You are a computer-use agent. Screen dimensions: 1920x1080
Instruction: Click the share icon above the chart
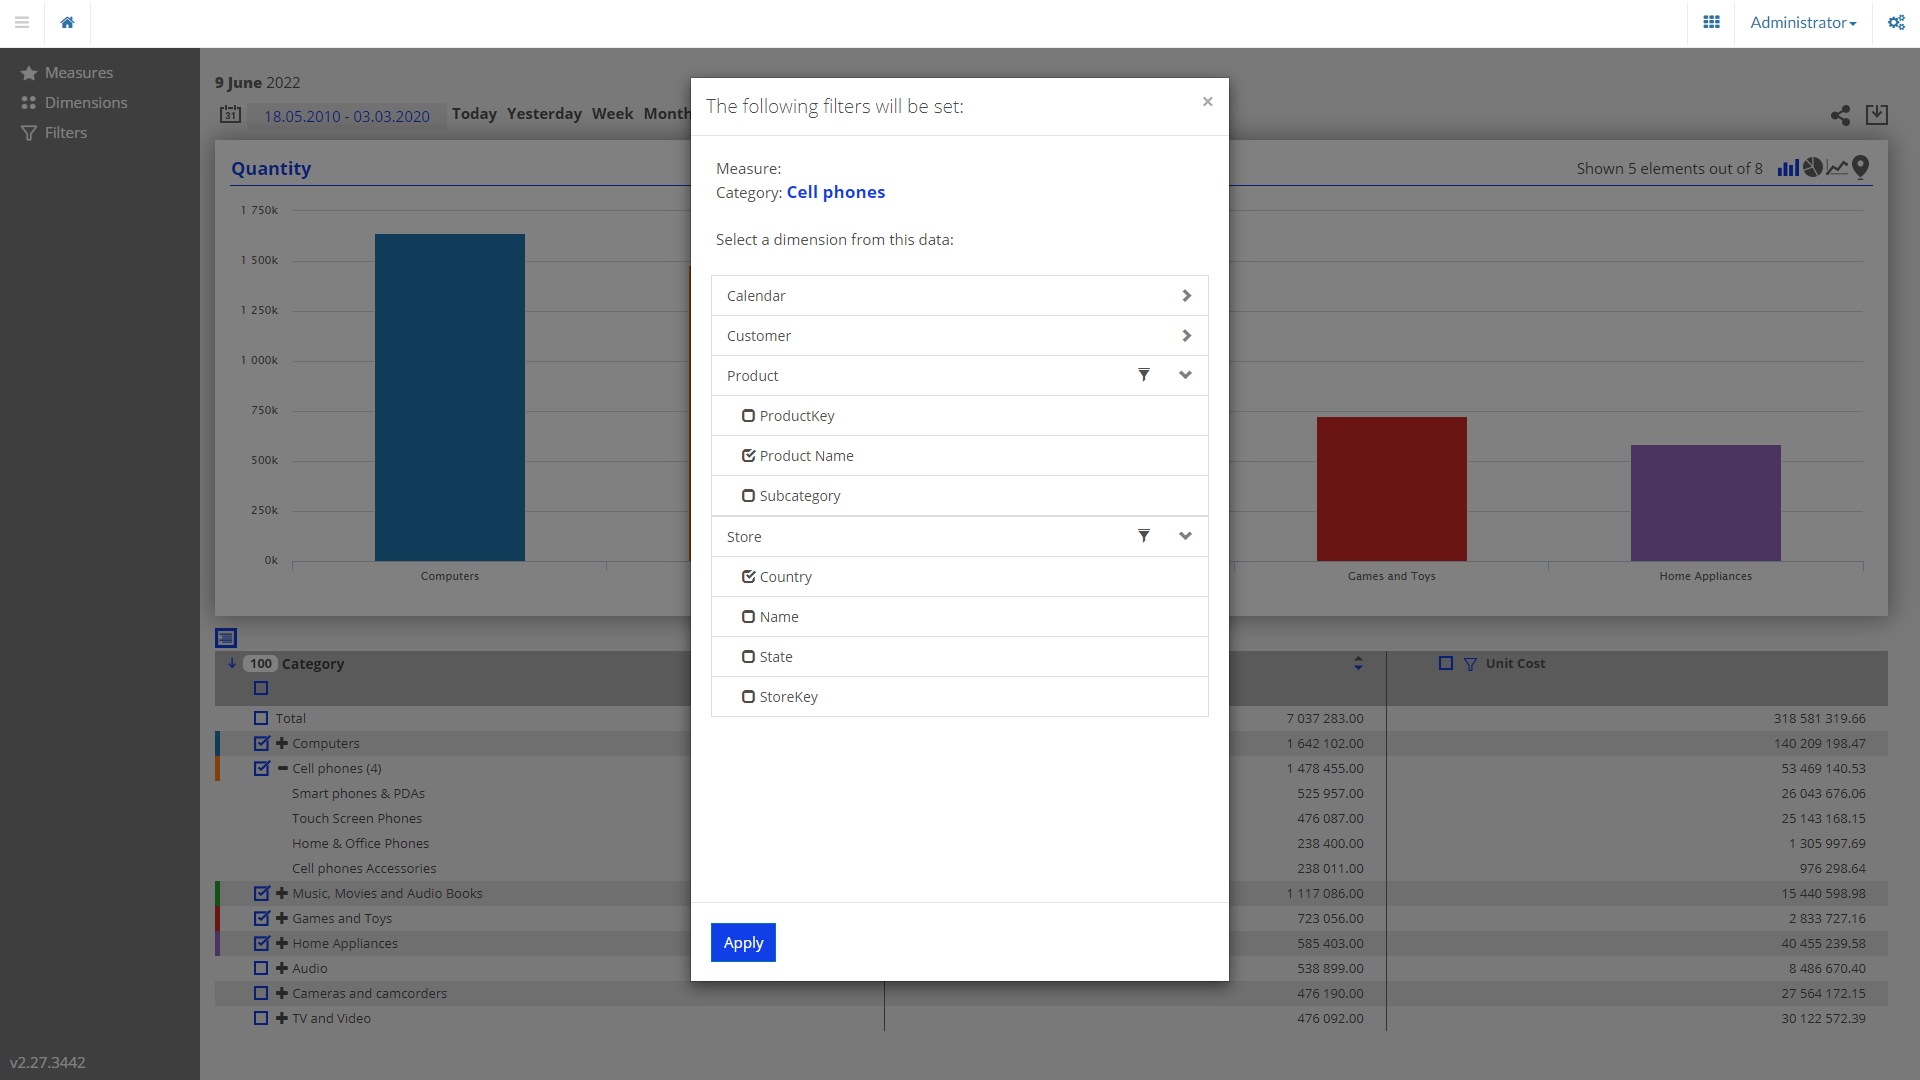(x=1840, y=115)
